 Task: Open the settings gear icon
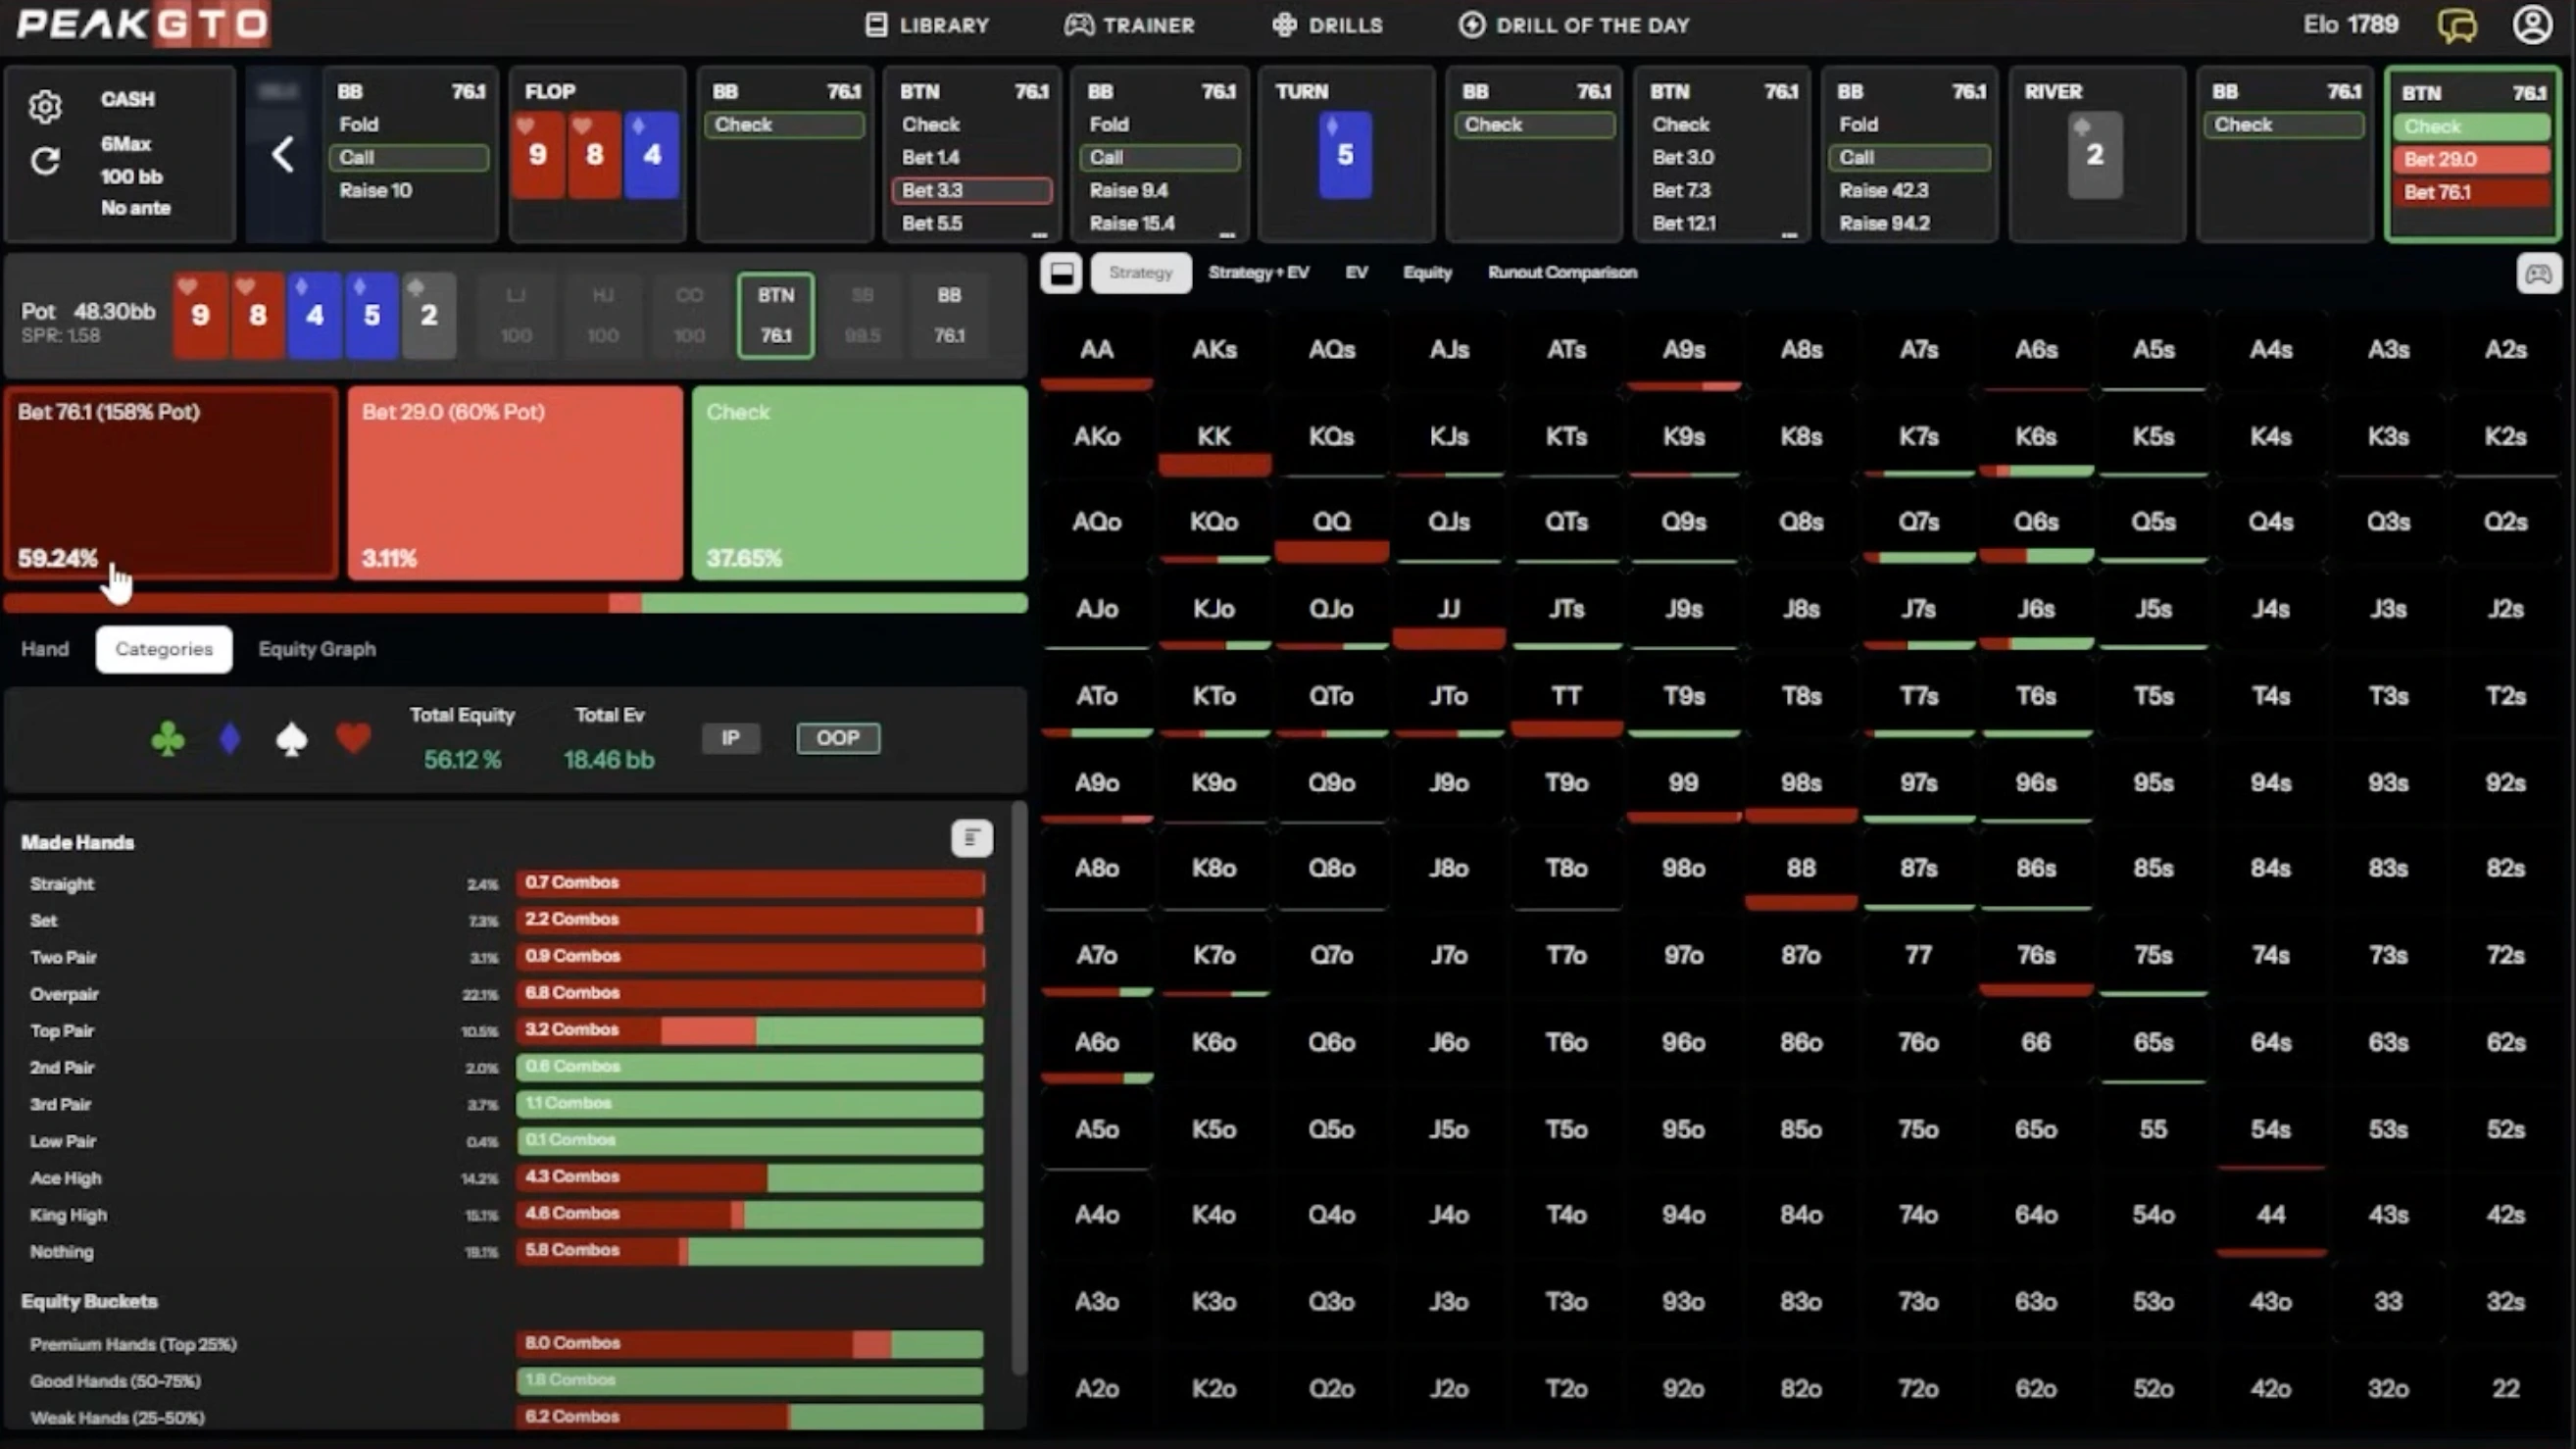[x=45, y=106]
